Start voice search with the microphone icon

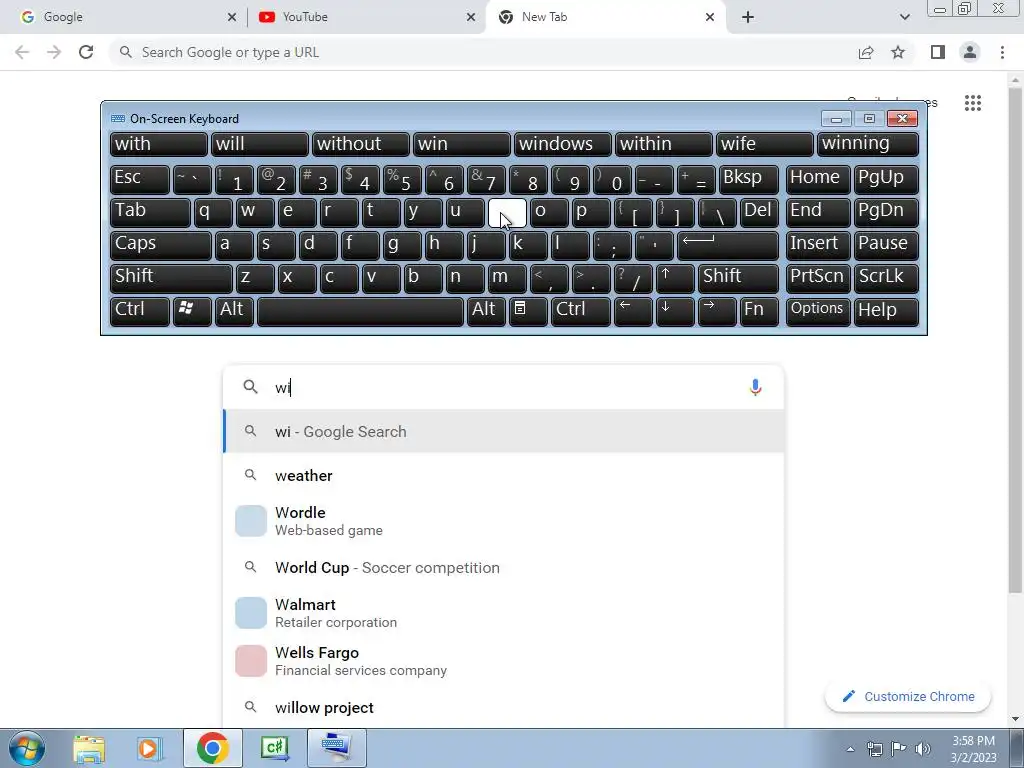755,387
